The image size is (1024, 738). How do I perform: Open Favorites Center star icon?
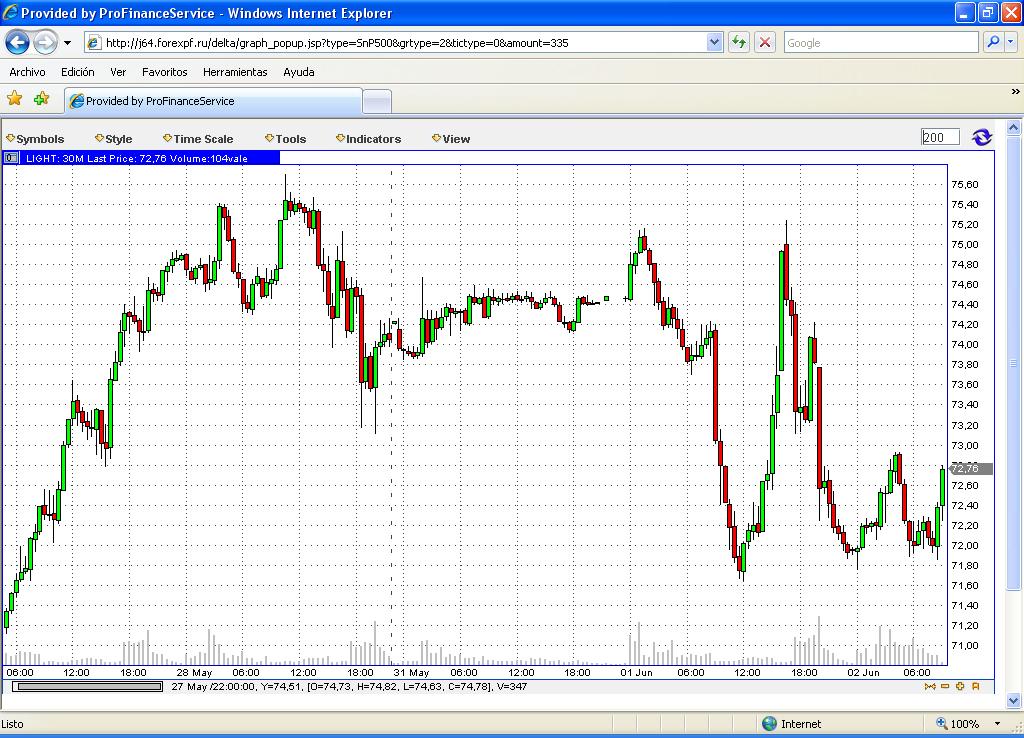click(x=14, y=99)
